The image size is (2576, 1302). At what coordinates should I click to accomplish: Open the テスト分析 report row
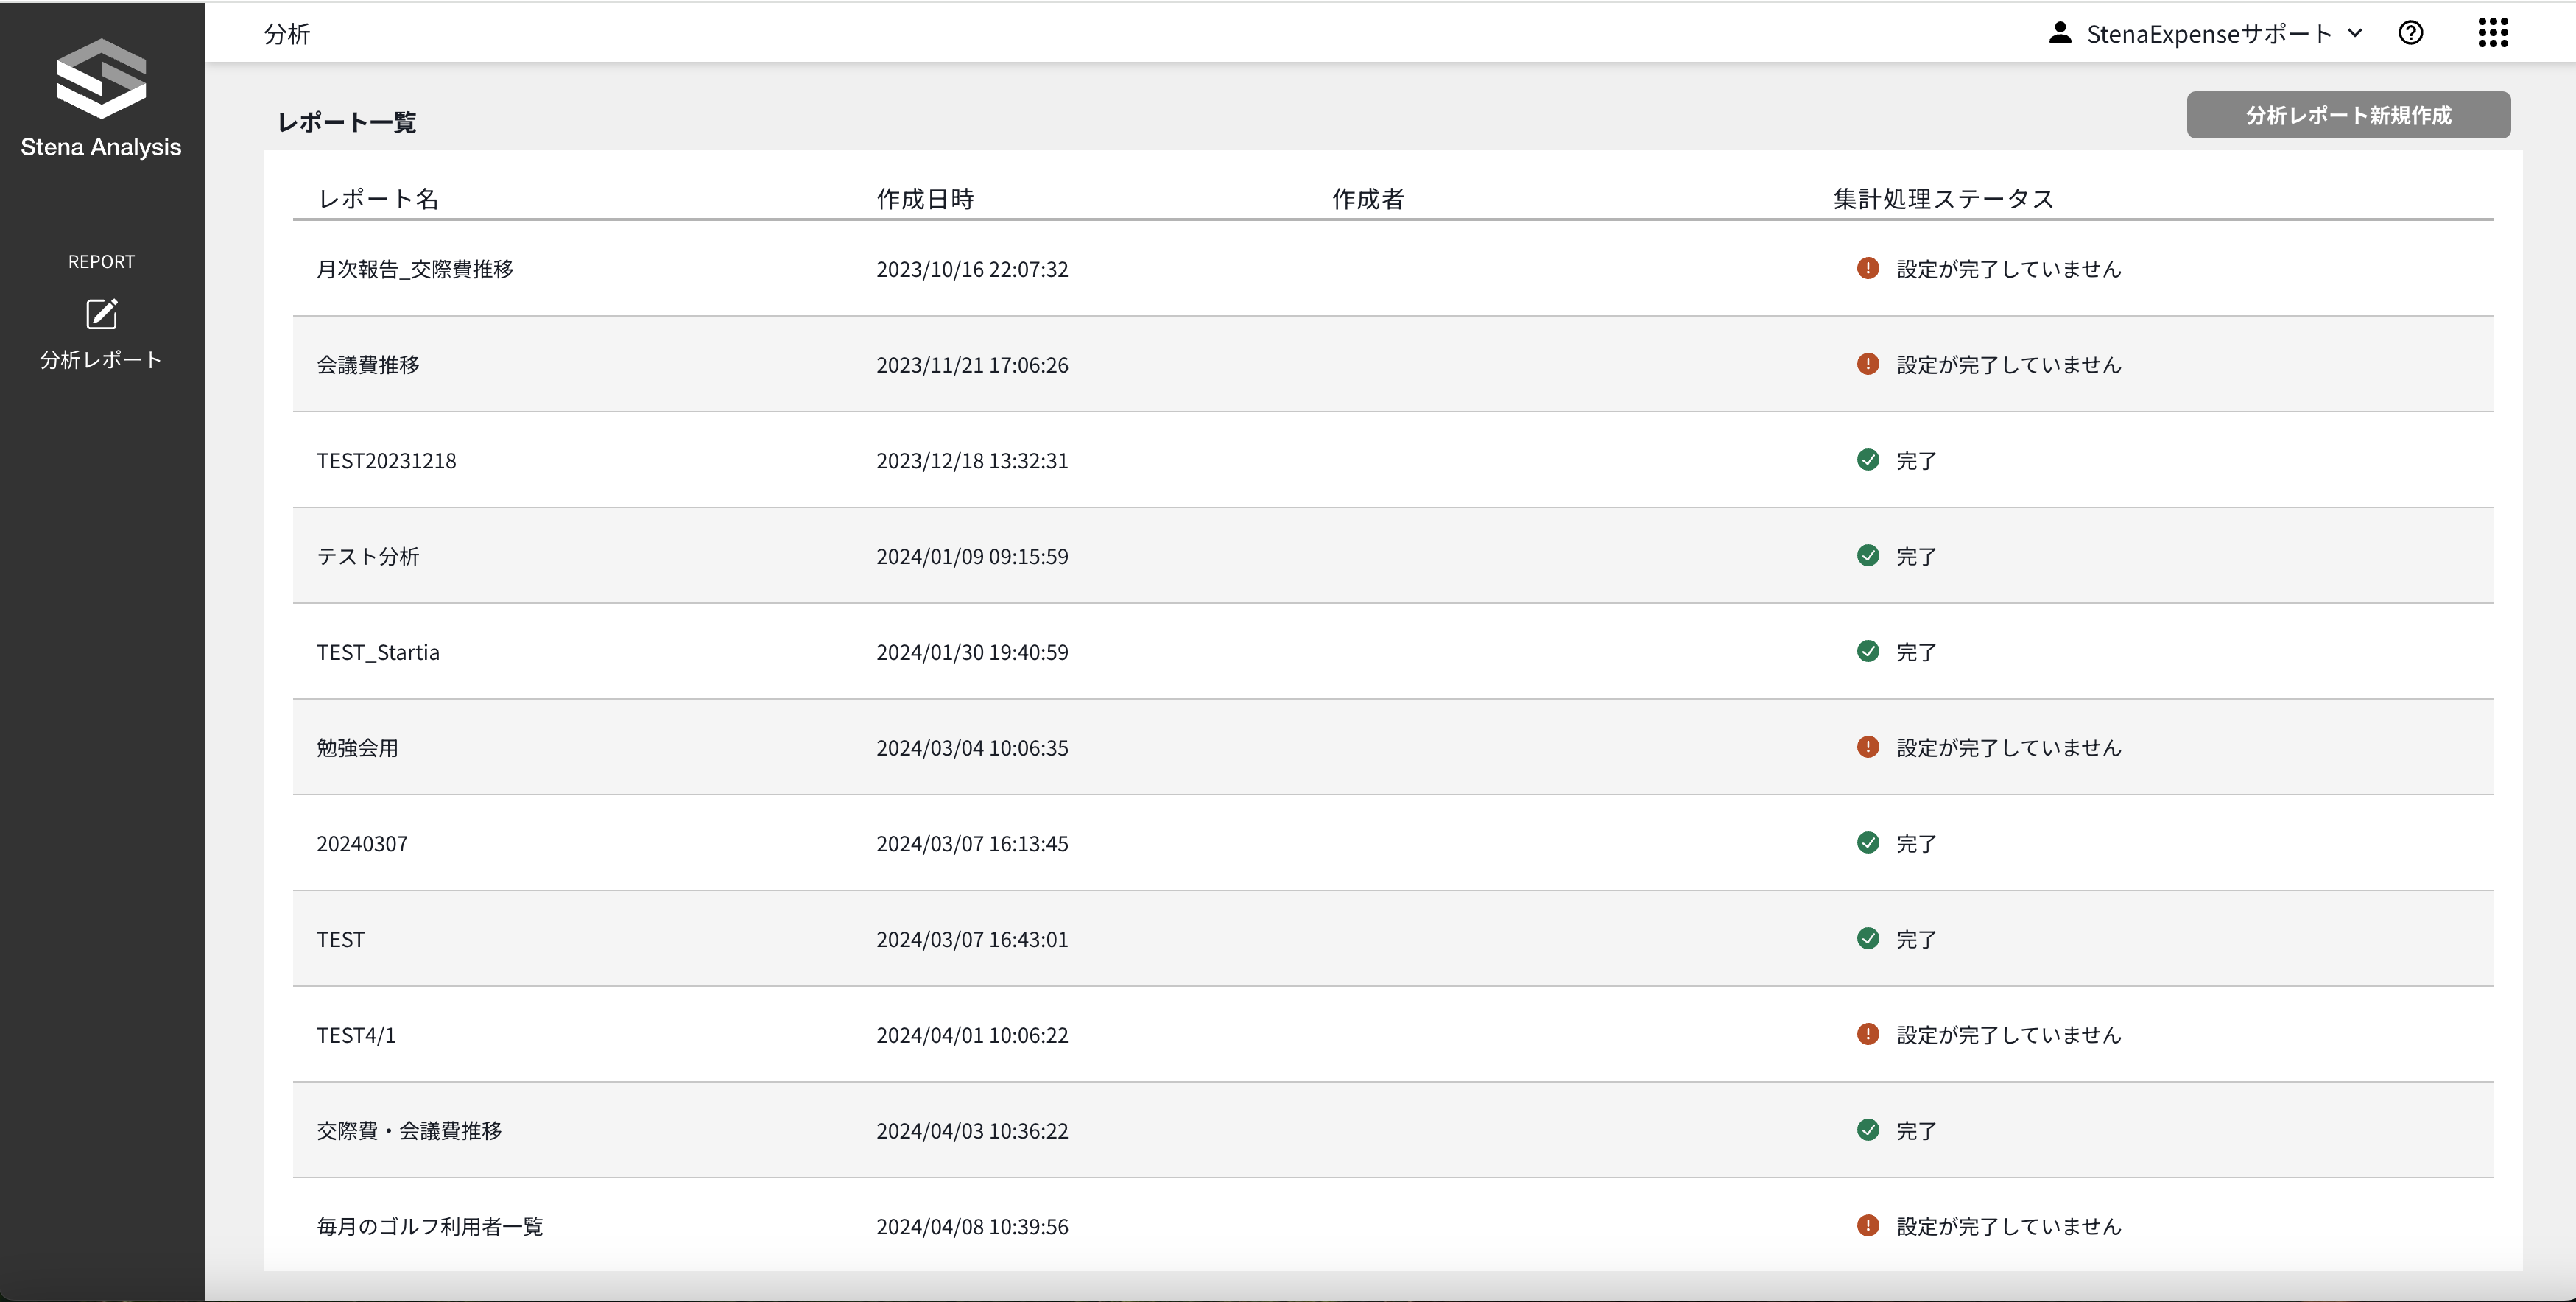[x=368, y=557]
